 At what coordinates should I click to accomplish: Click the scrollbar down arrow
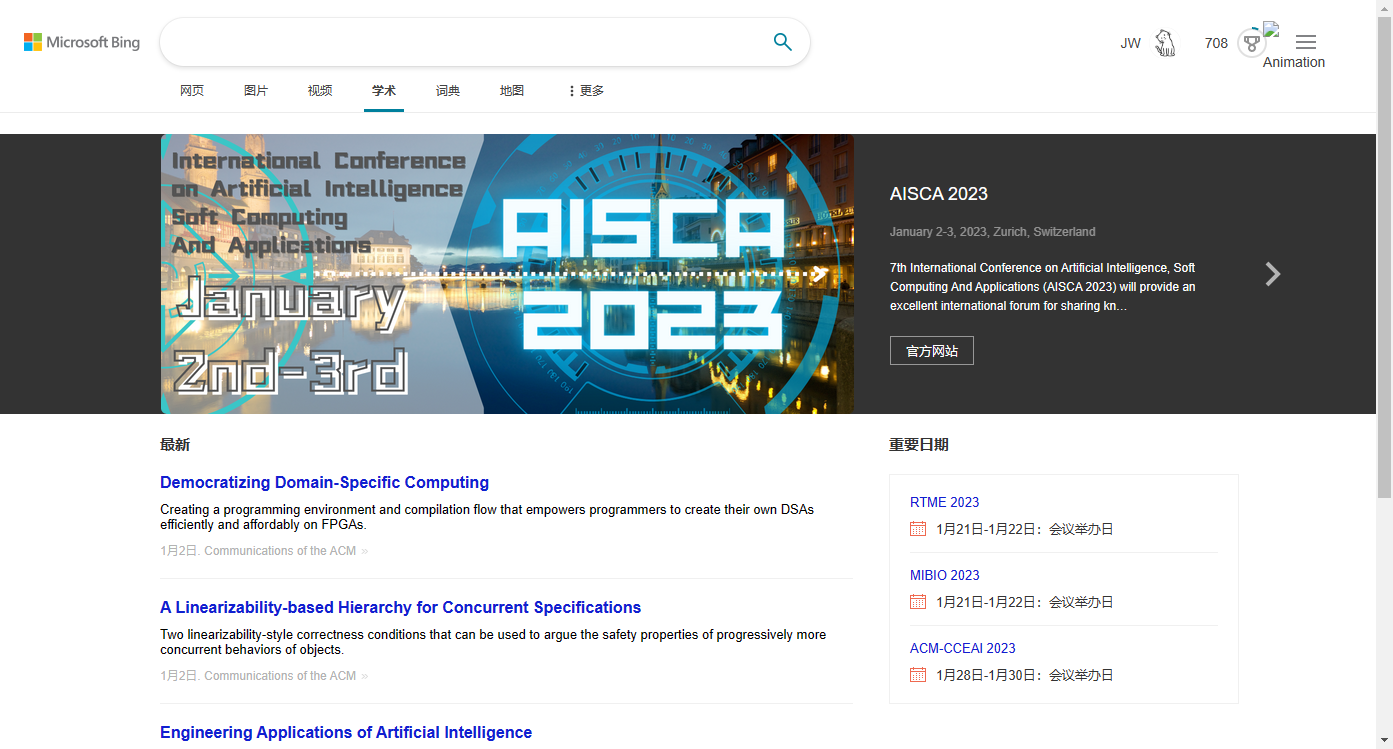[x=1384, y=741]
